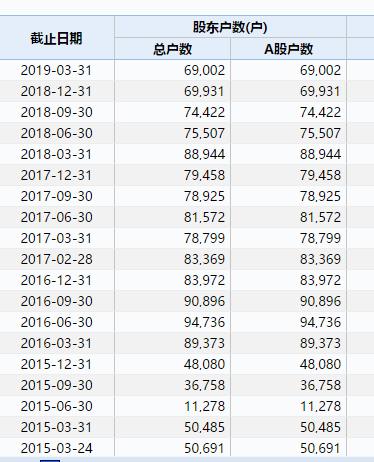This screenshot has height=462, width=374.
Task: Click A股户数 value in 2016-06-30 row
Action: pos(320,322)
